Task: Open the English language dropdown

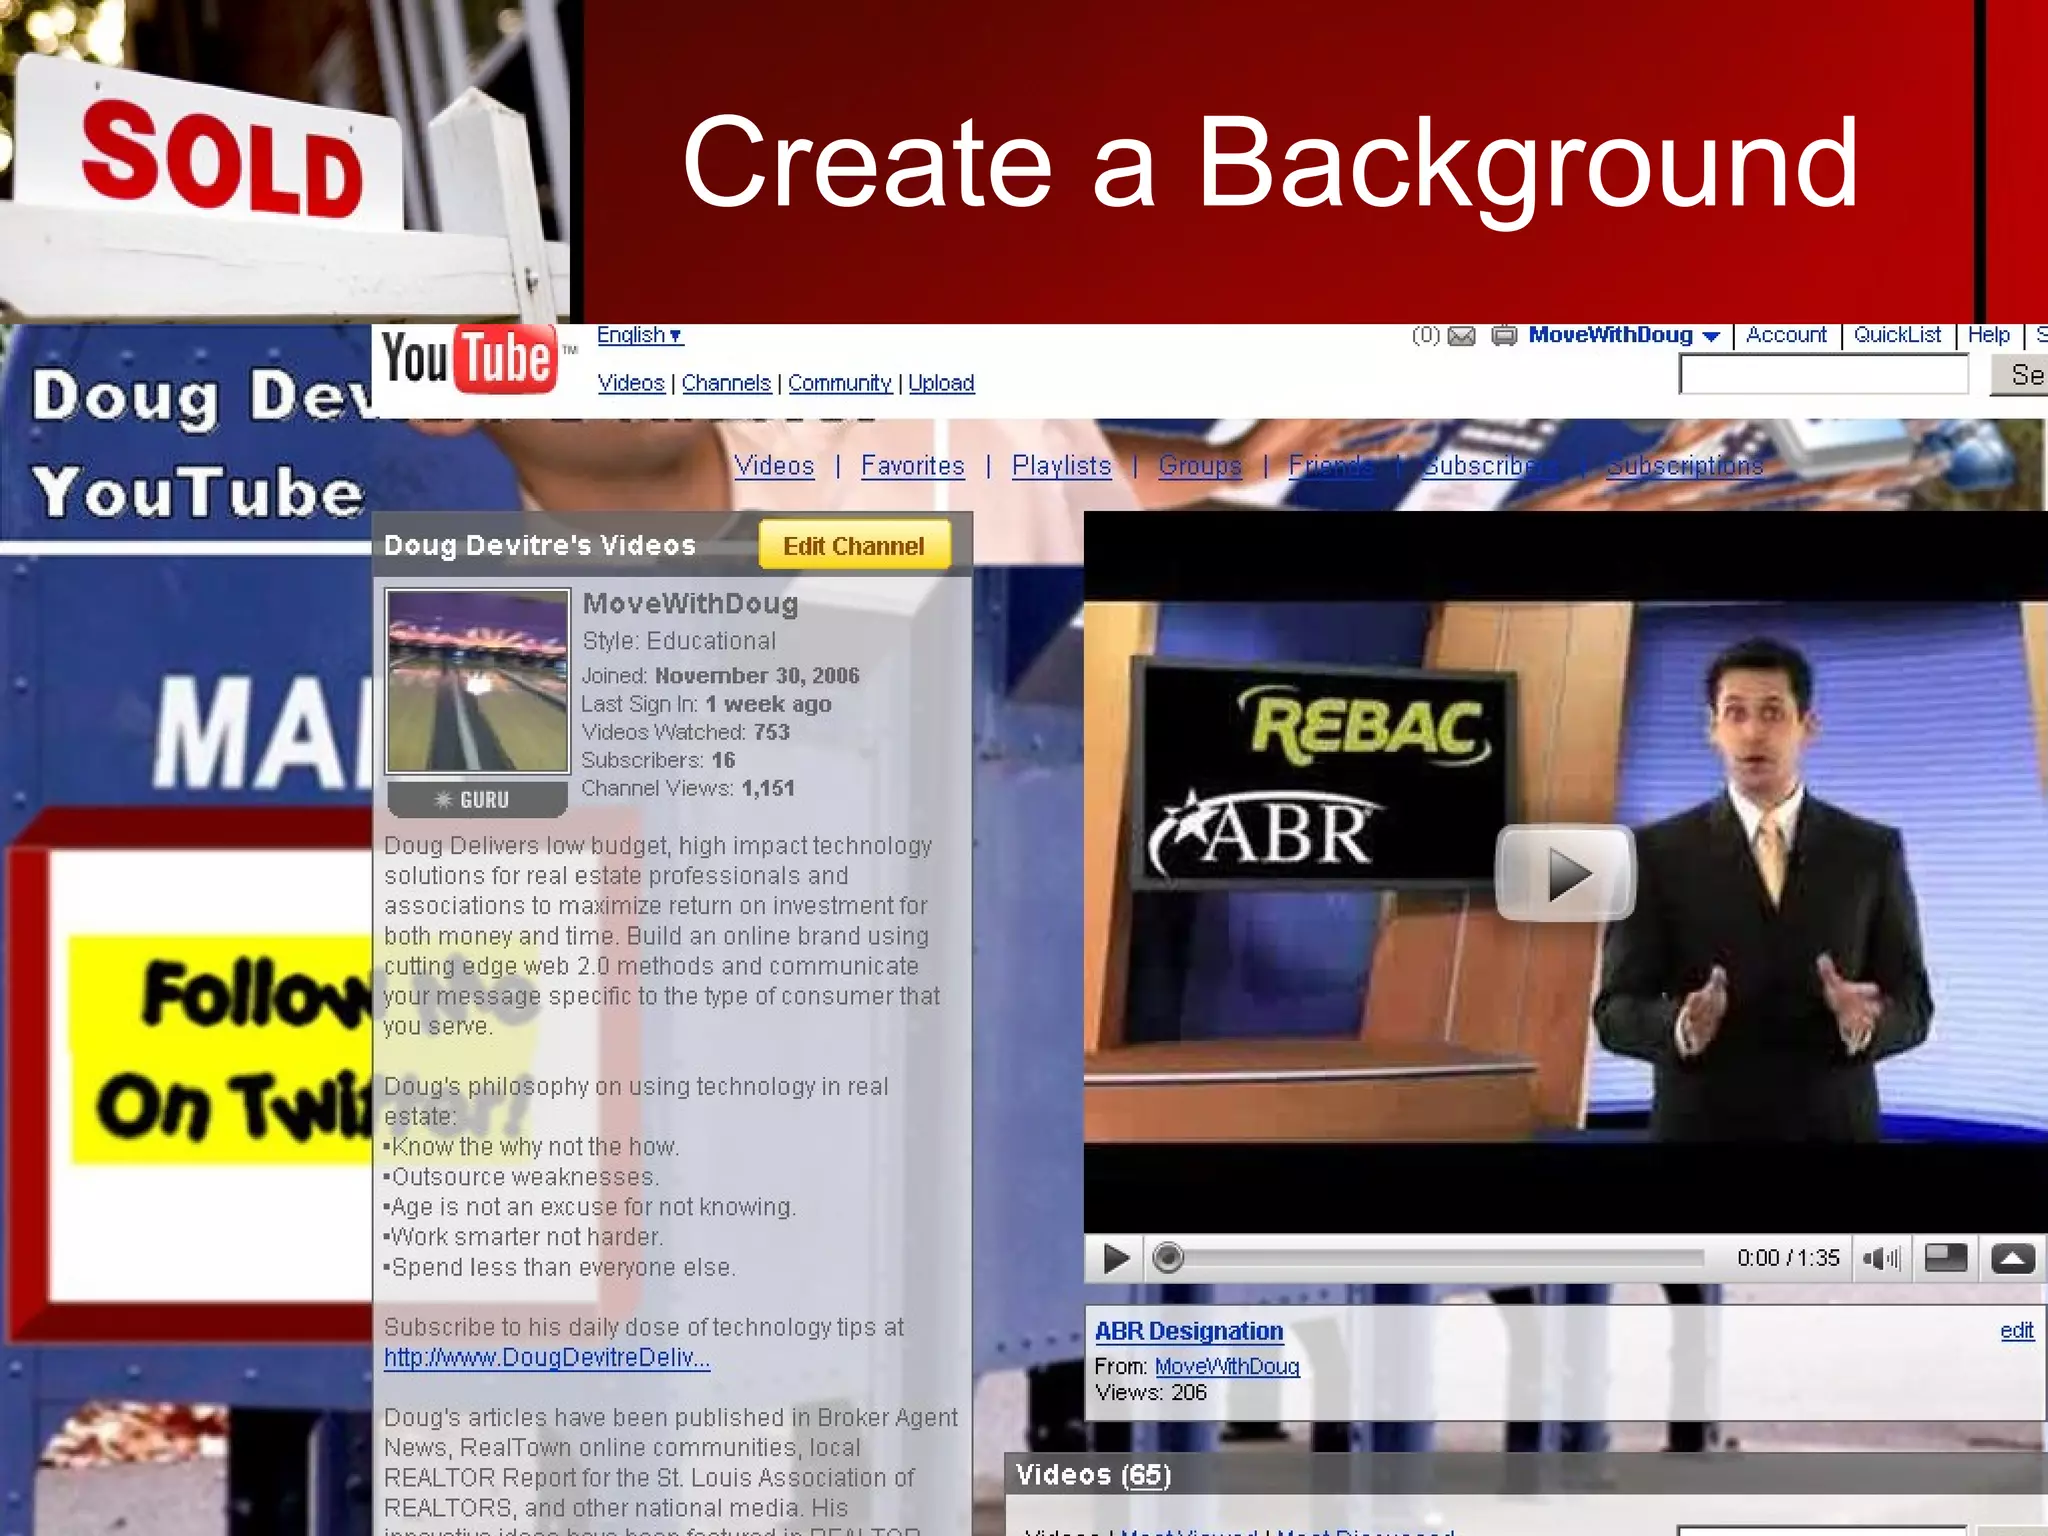Action: 639,335
